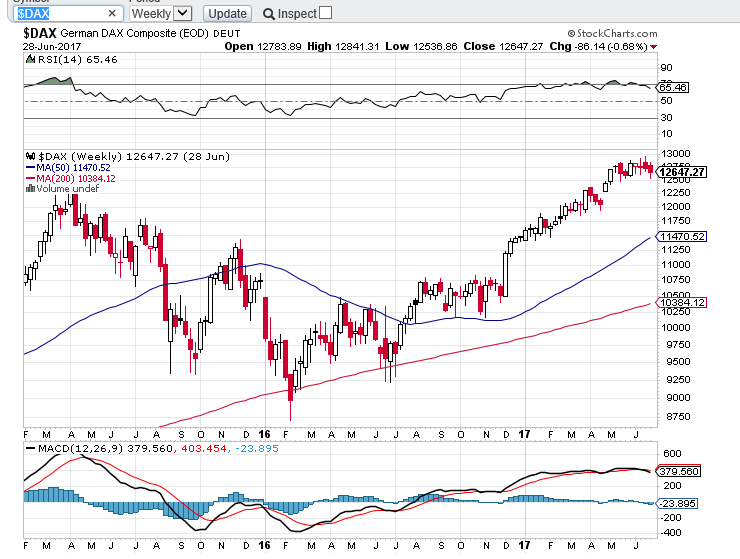Click the $DAX symbol input field

tap(68, 13)
